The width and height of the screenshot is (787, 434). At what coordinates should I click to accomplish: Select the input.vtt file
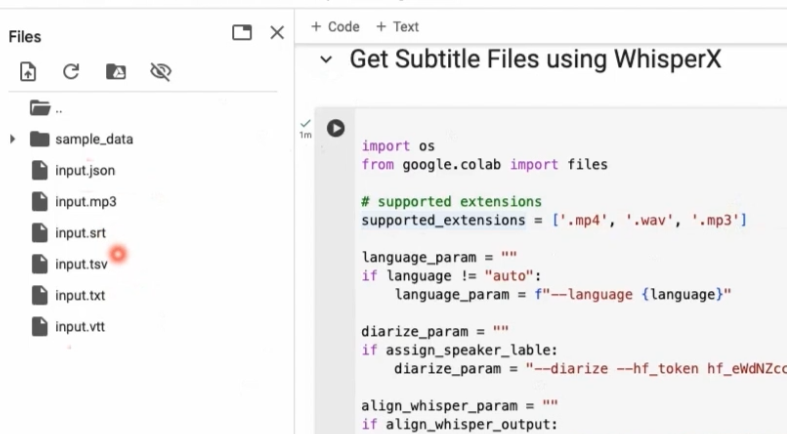(80, 326)
